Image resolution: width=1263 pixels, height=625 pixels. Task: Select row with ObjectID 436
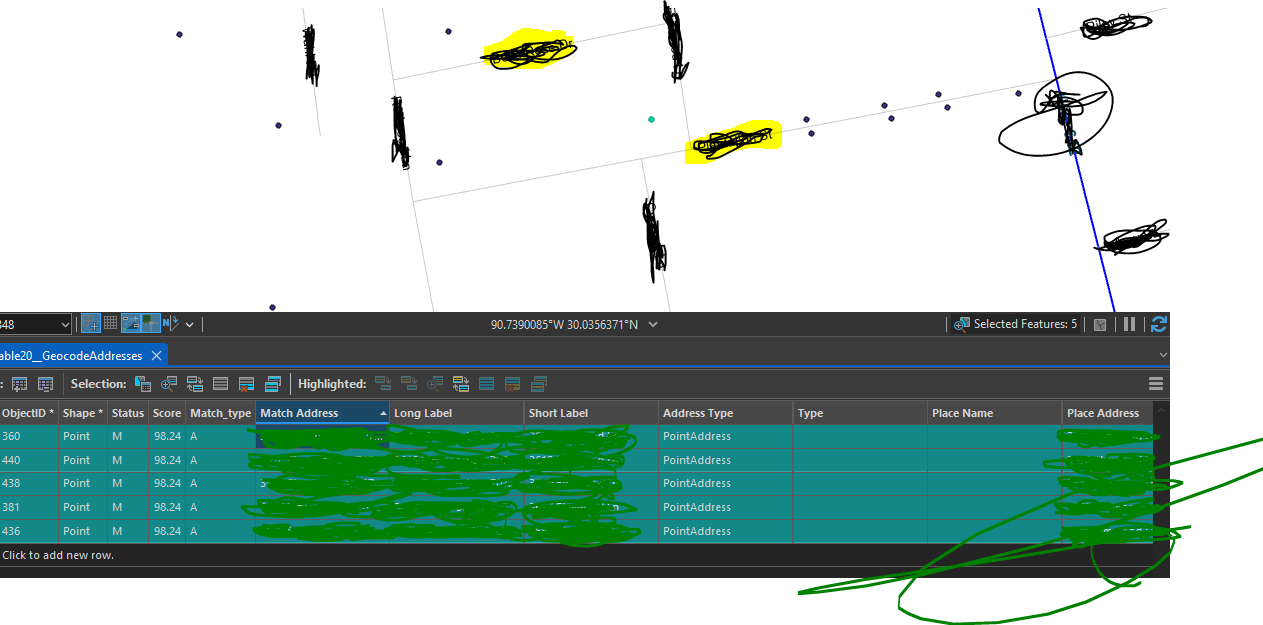click(x=576, y=531)
